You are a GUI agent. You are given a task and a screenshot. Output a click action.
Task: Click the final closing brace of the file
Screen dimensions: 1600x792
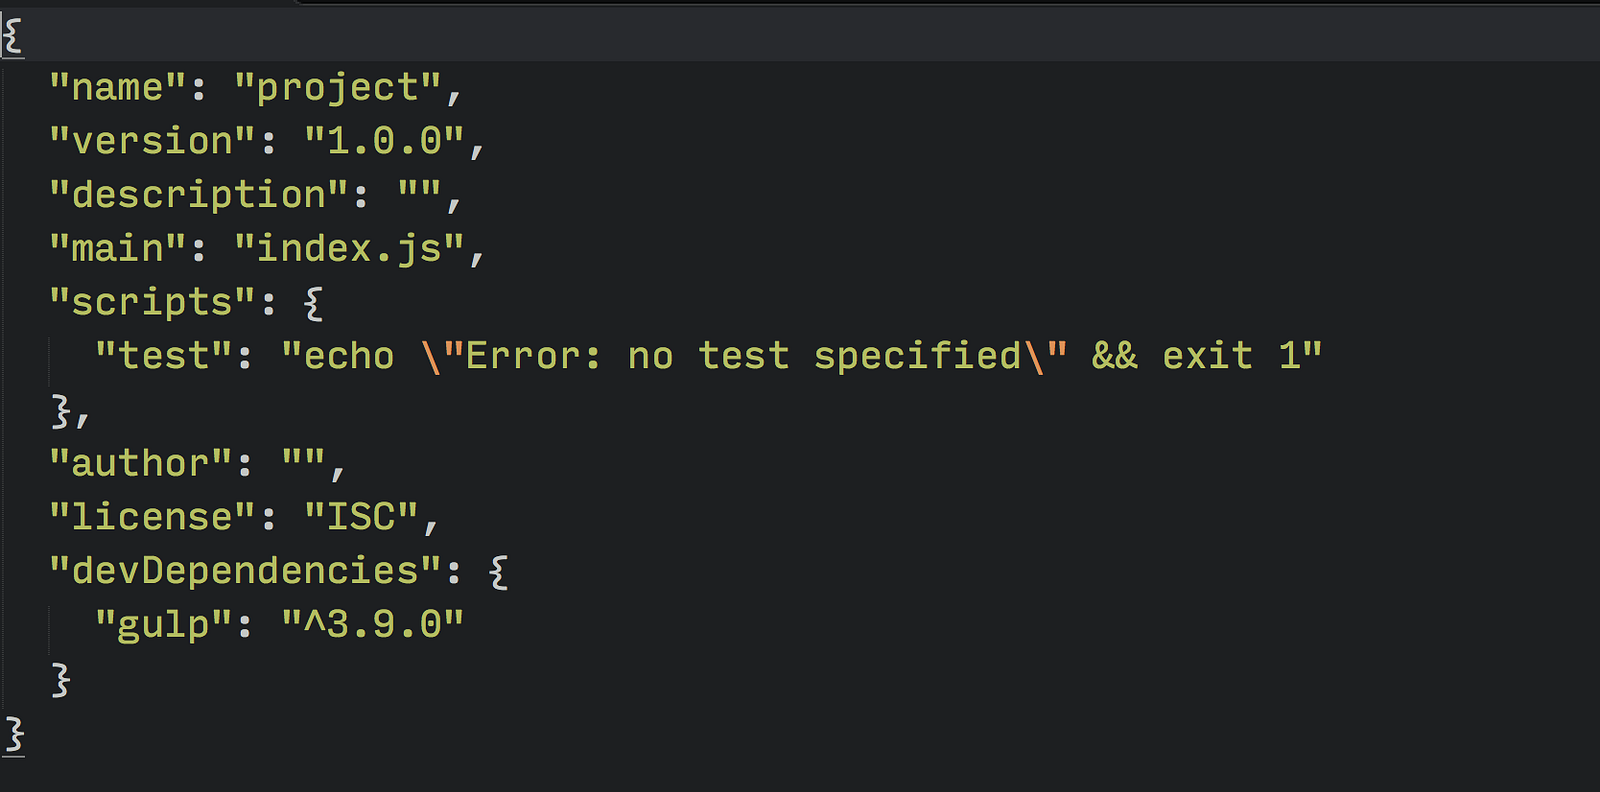(15, 735)
